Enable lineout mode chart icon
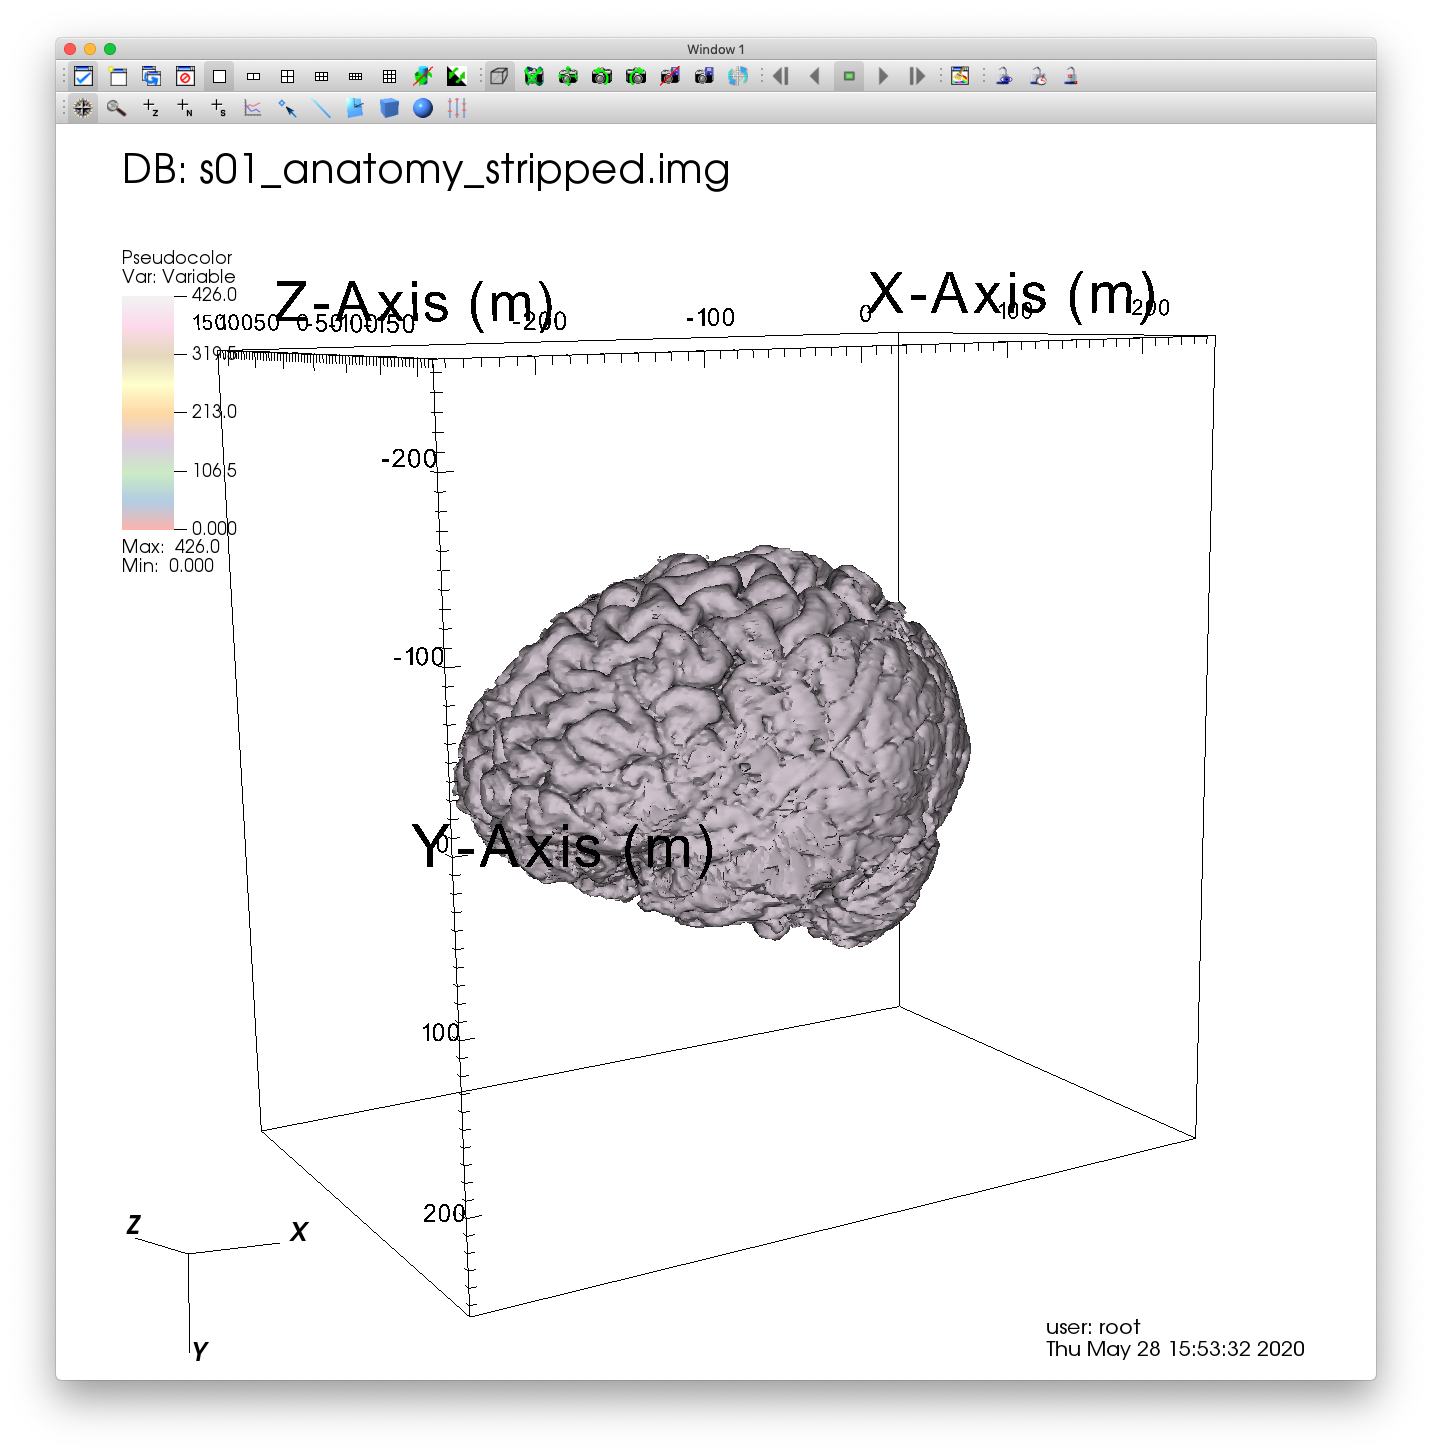Viewport: 1432px width, 1454px height. pyautogui.click(x=253, y=108)
